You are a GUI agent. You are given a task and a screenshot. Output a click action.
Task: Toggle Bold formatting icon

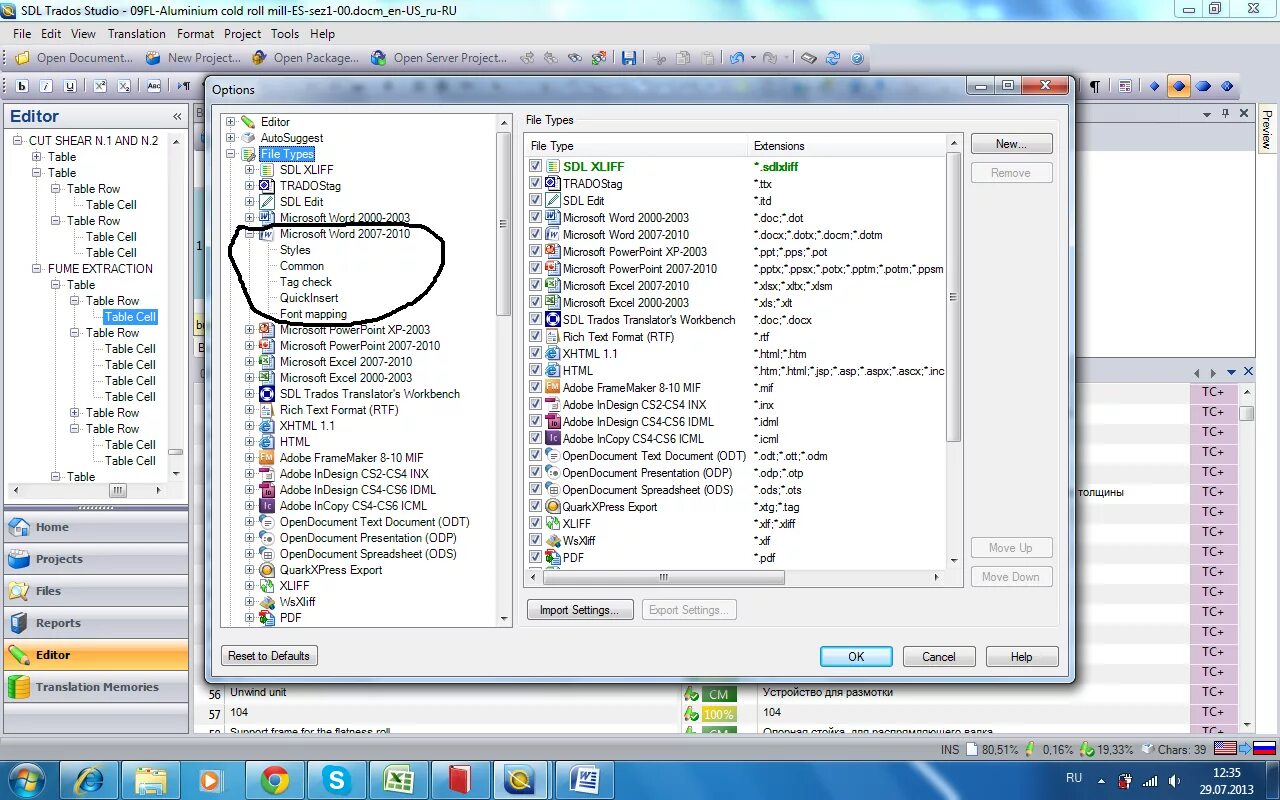[22, 86]
